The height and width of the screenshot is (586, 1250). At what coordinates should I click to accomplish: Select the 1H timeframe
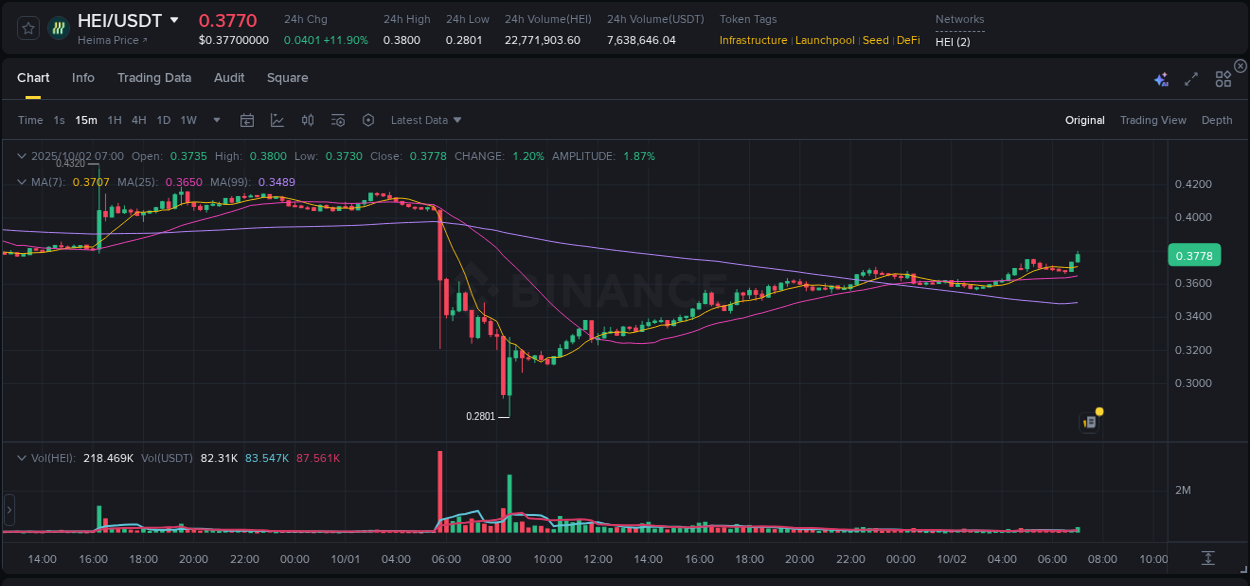[x=114, y=120]
